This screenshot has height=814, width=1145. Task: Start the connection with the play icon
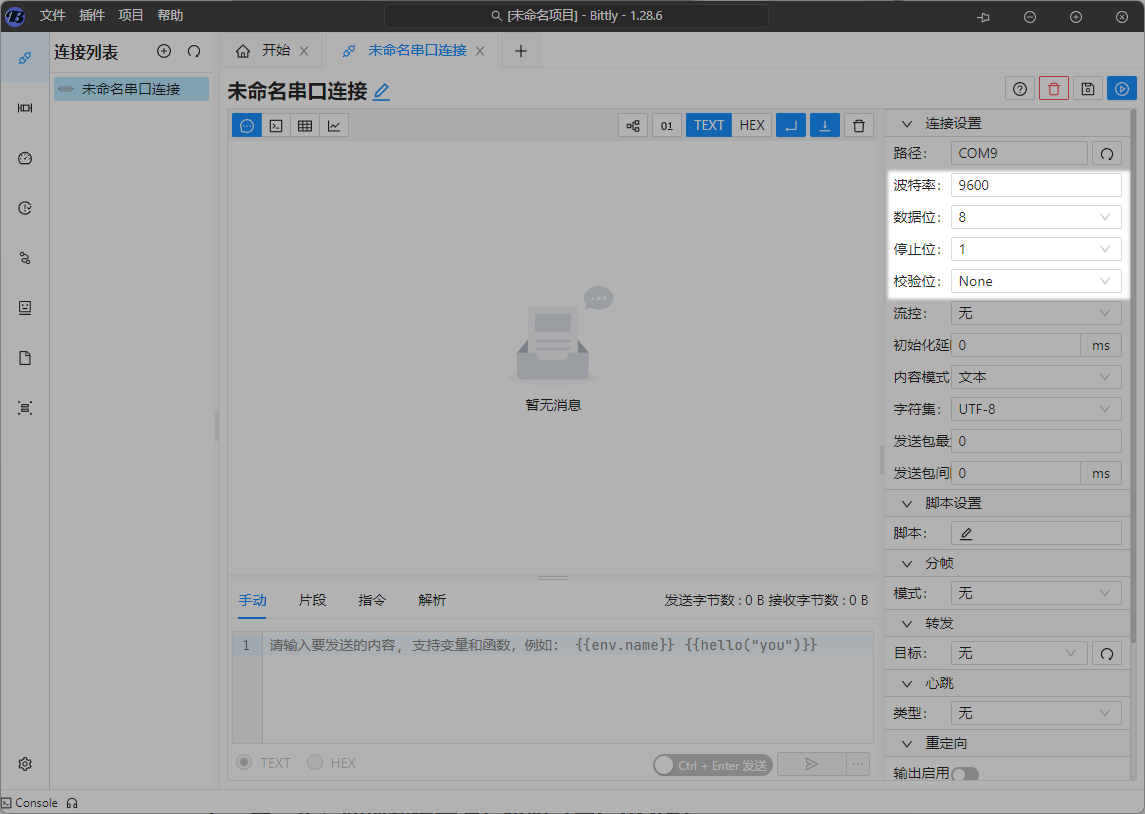(1122, 89)
